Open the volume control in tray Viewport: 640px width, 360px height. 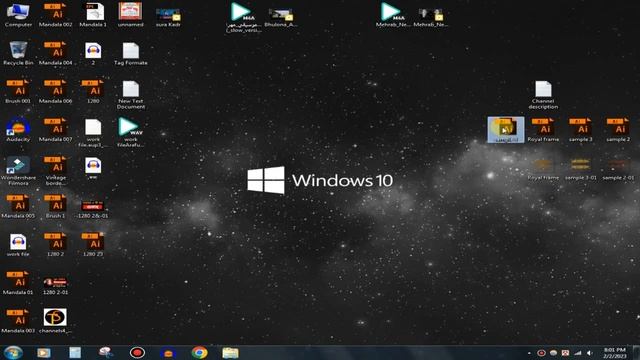[590, 353]
